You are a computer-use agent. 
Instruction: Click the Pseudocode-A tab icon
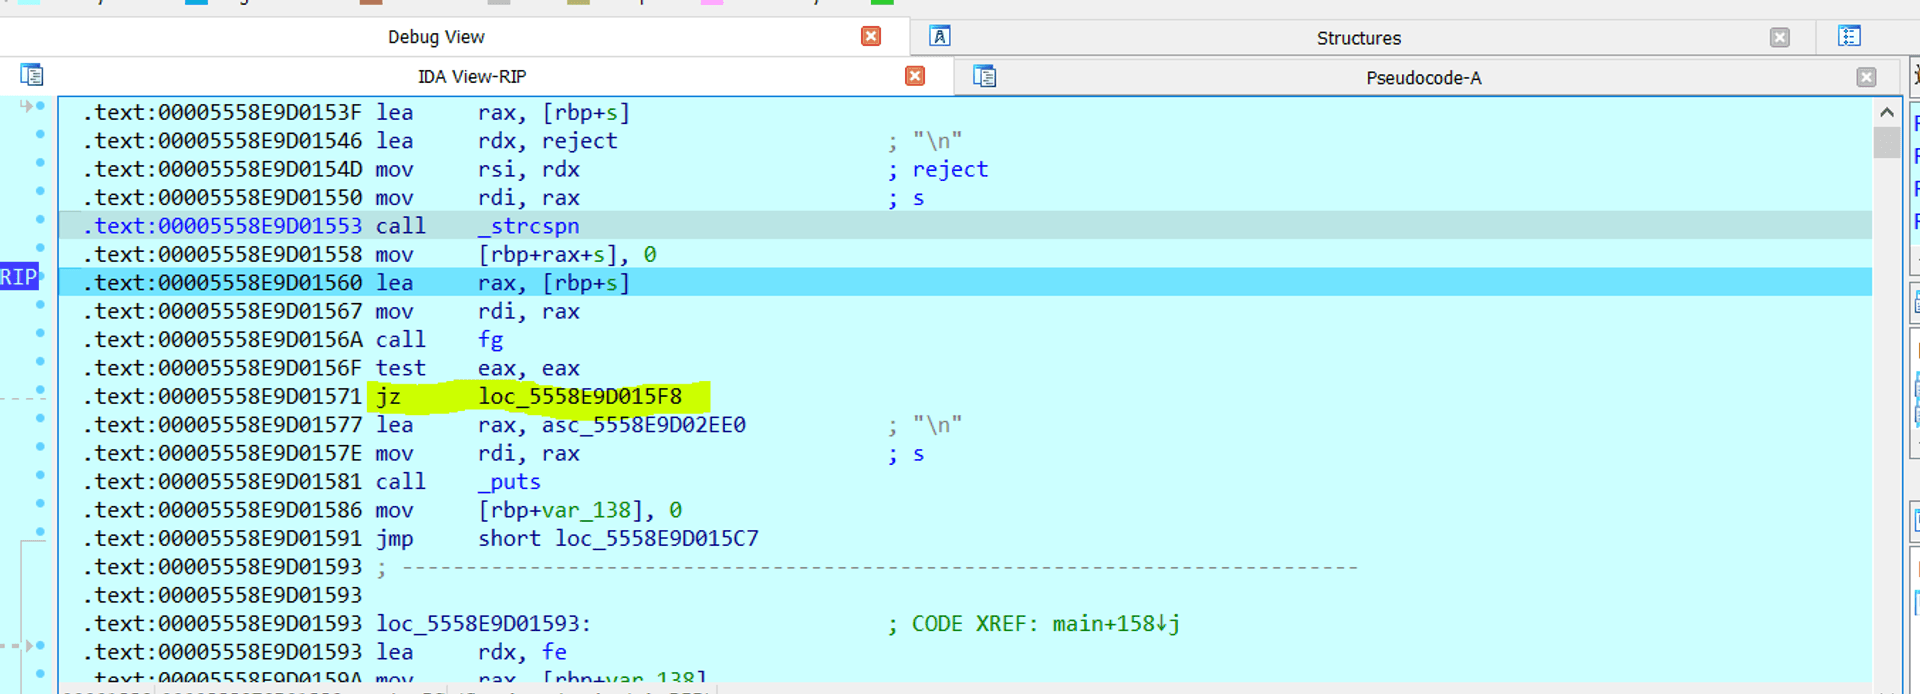984,76
